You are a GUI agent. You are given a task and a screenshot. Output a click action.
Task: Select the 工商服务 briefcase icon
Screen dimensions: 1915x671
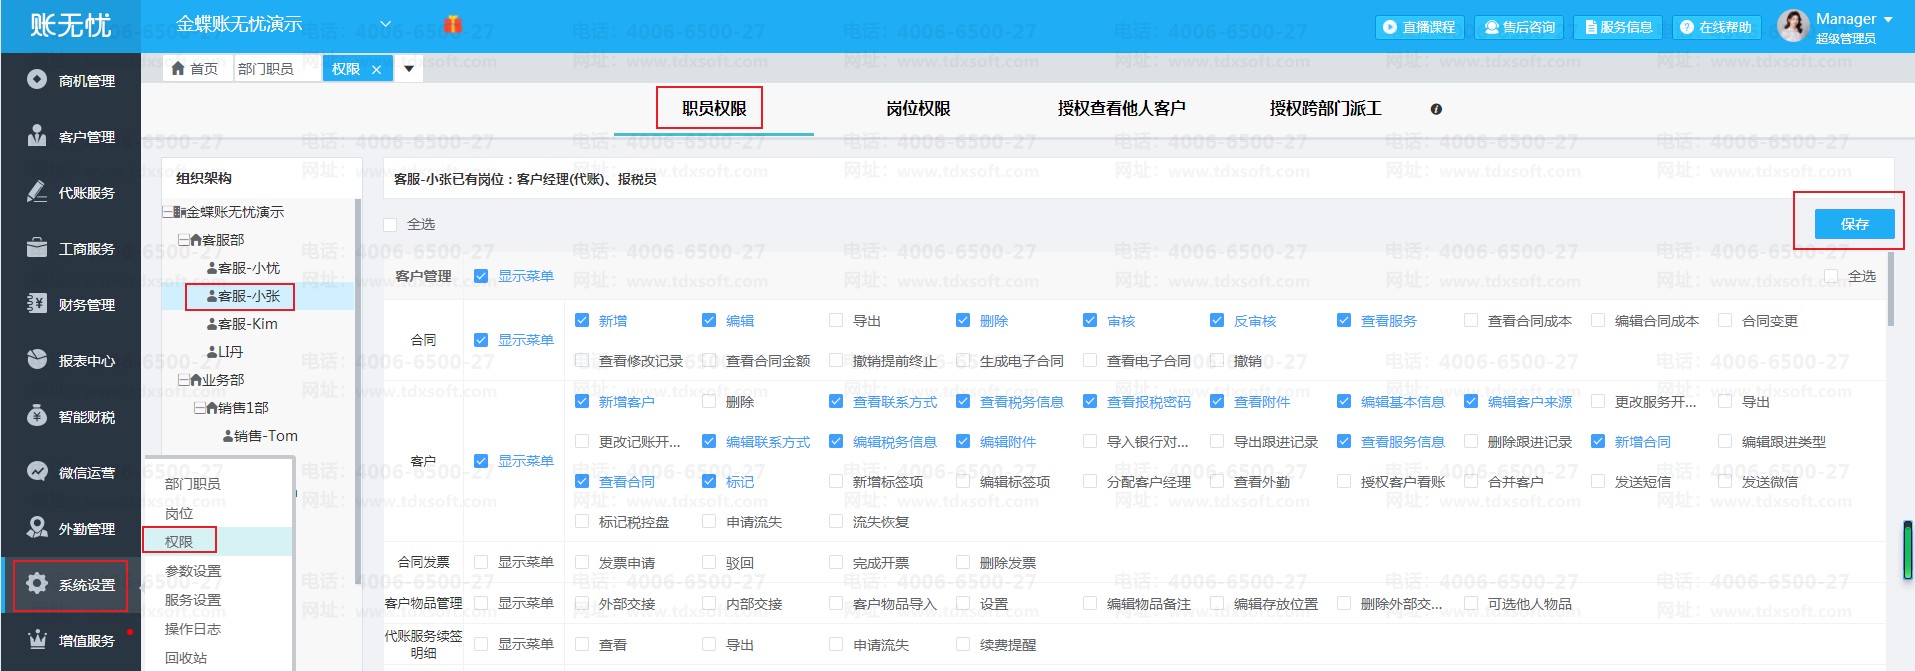click(x=37, y=248)
